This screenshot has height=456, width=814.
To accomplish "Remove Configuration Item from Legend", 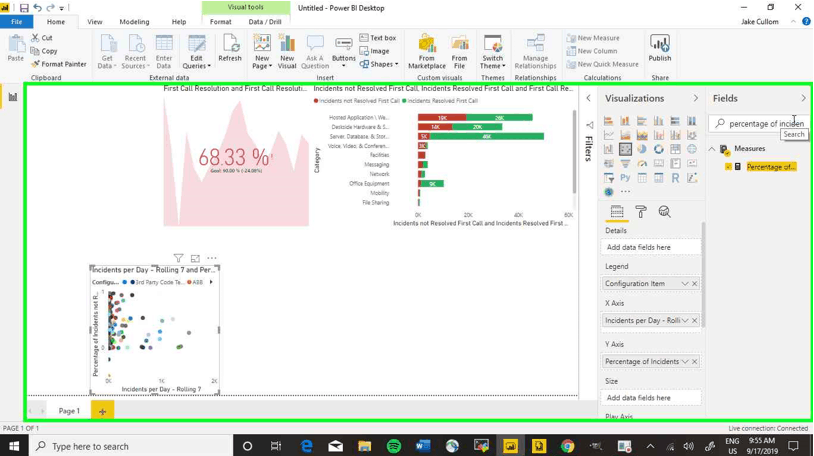I will click(695, 284).
